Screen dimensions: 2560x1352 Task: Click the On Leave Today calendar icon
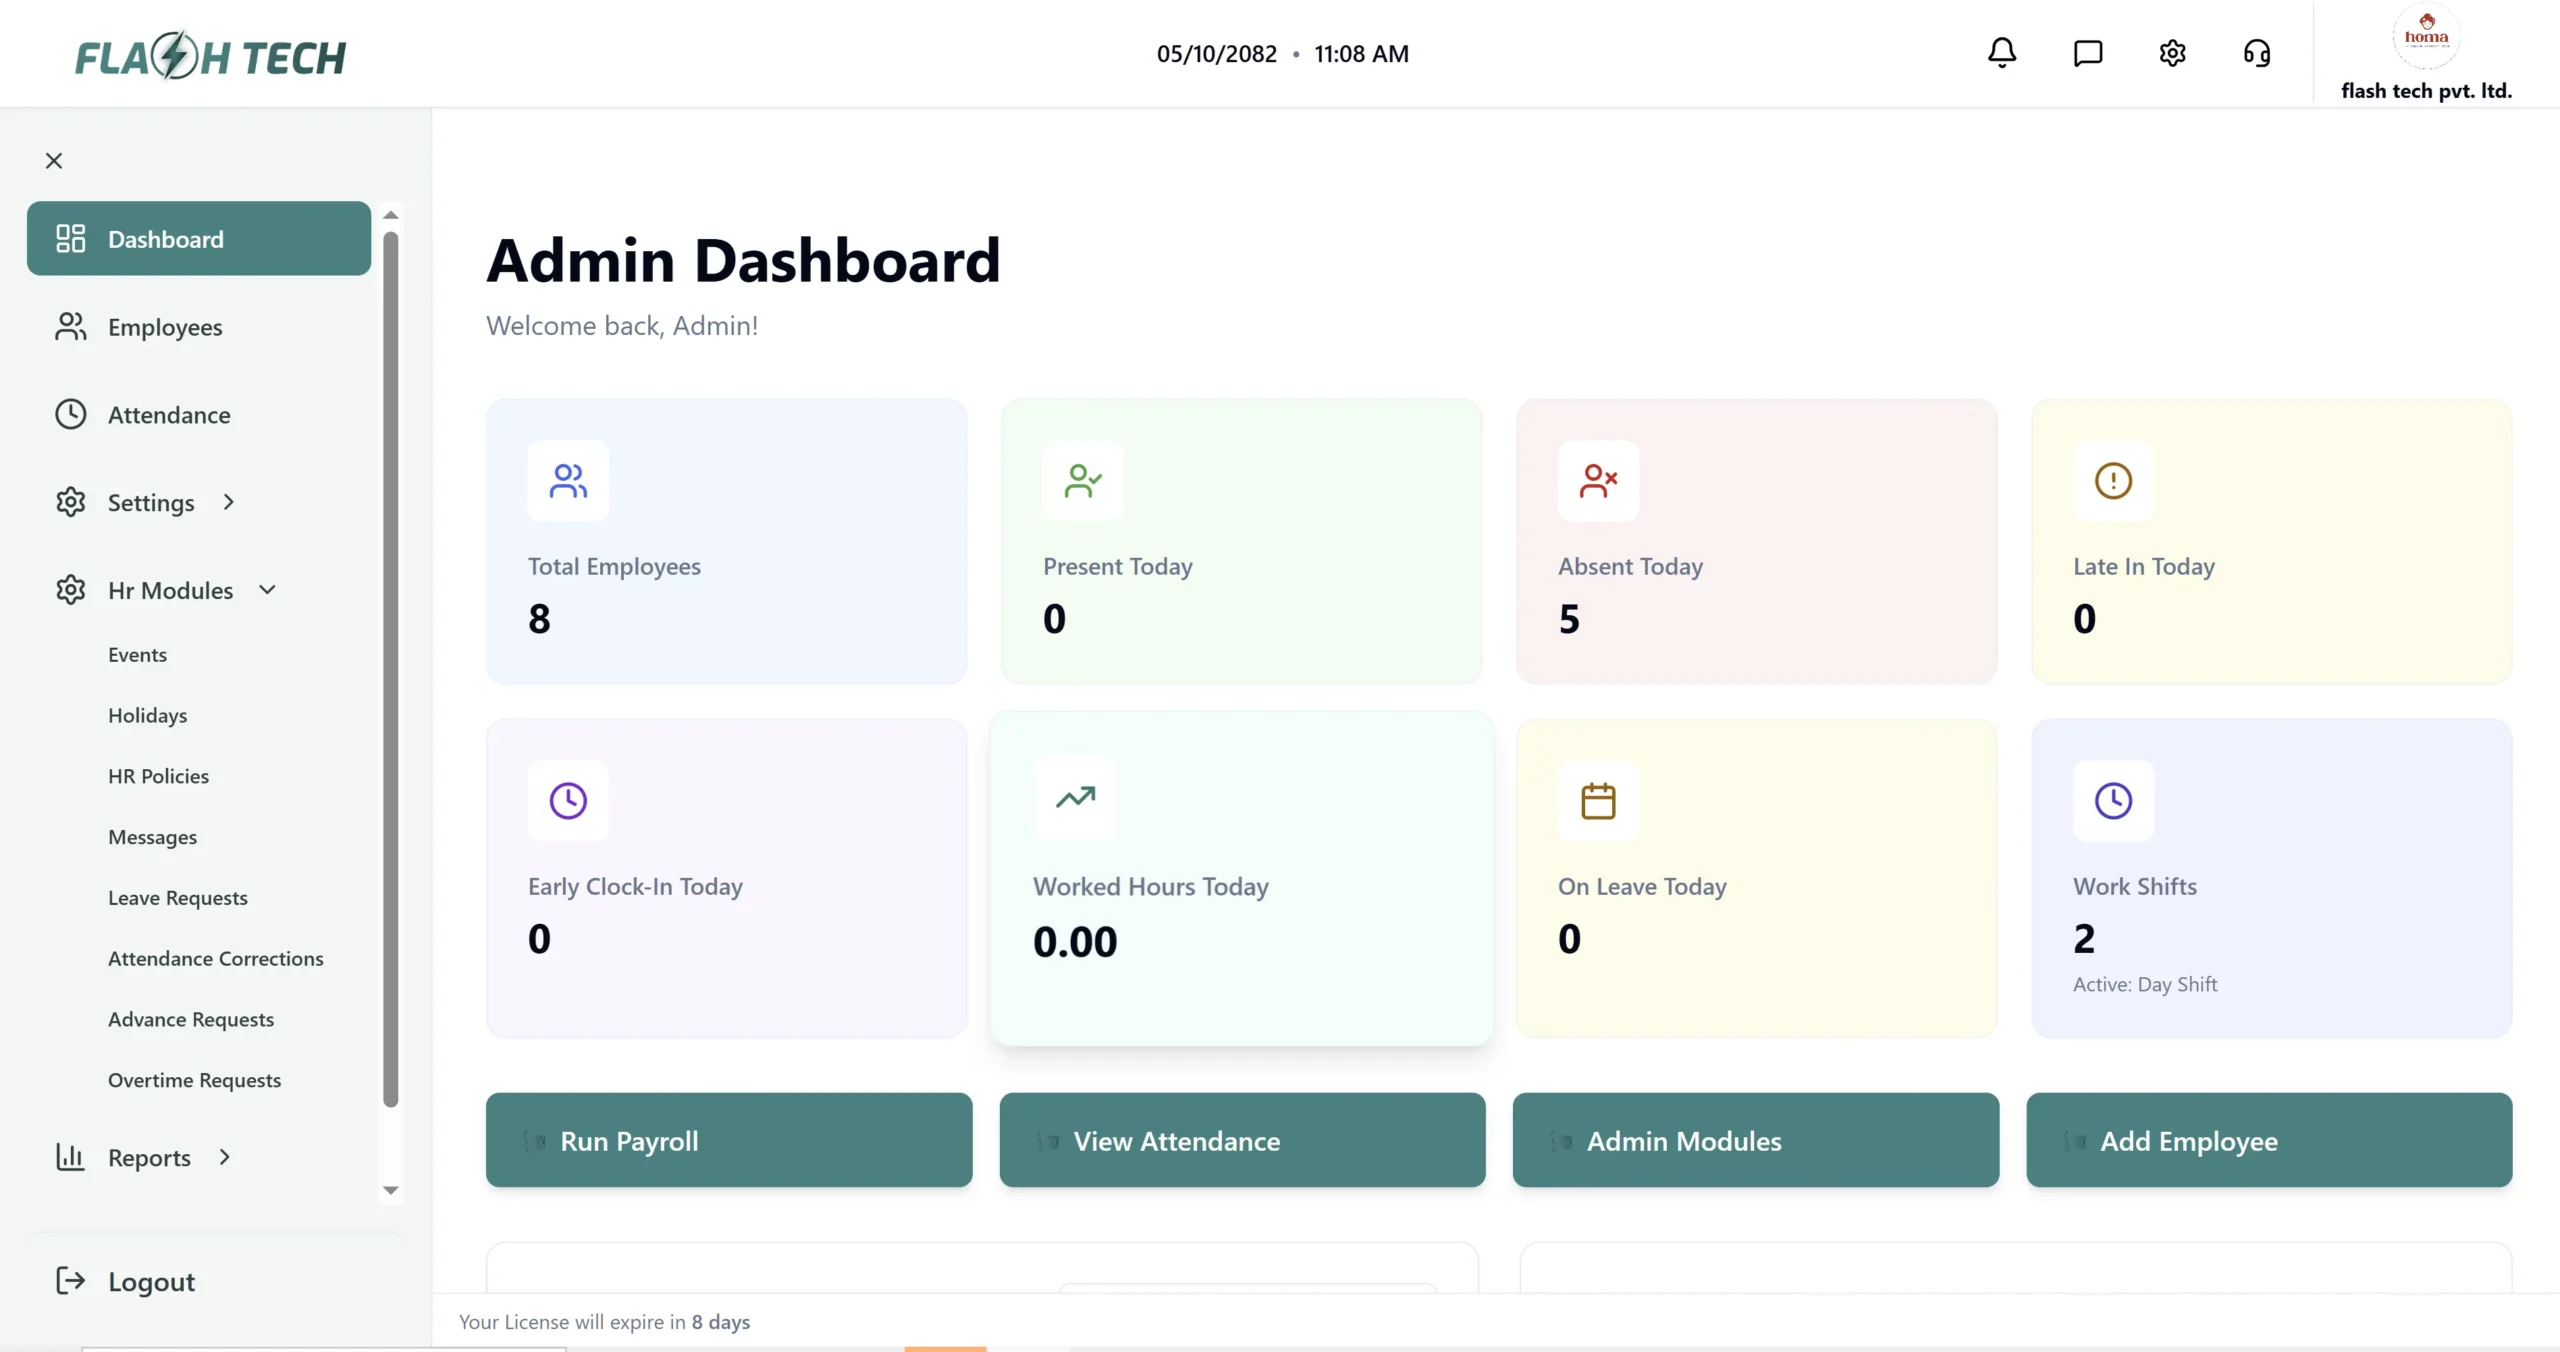pyautogui.click(x=1598, y=801)
